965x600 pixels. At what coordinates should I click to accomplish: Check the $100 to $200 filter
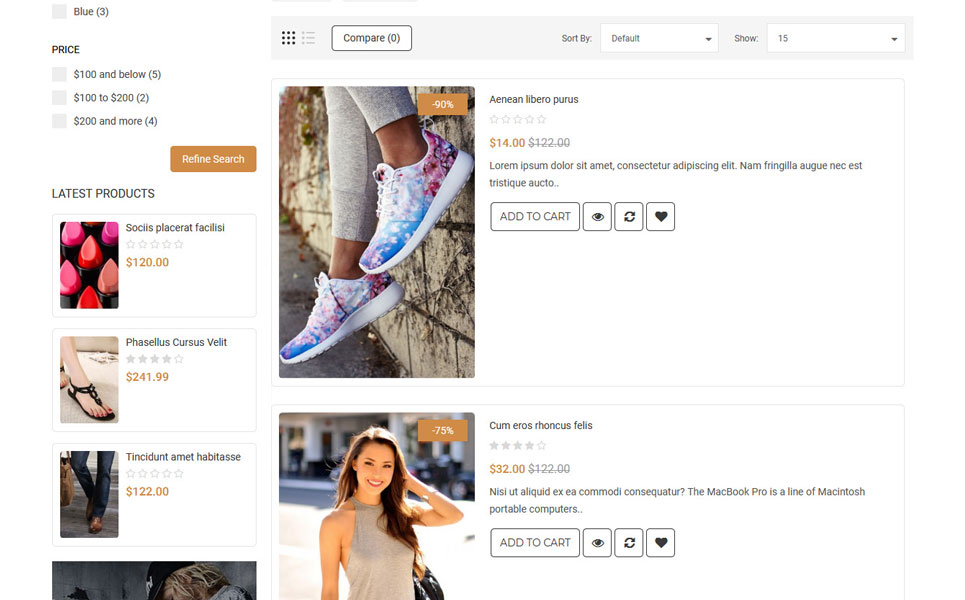pos(59,98)
